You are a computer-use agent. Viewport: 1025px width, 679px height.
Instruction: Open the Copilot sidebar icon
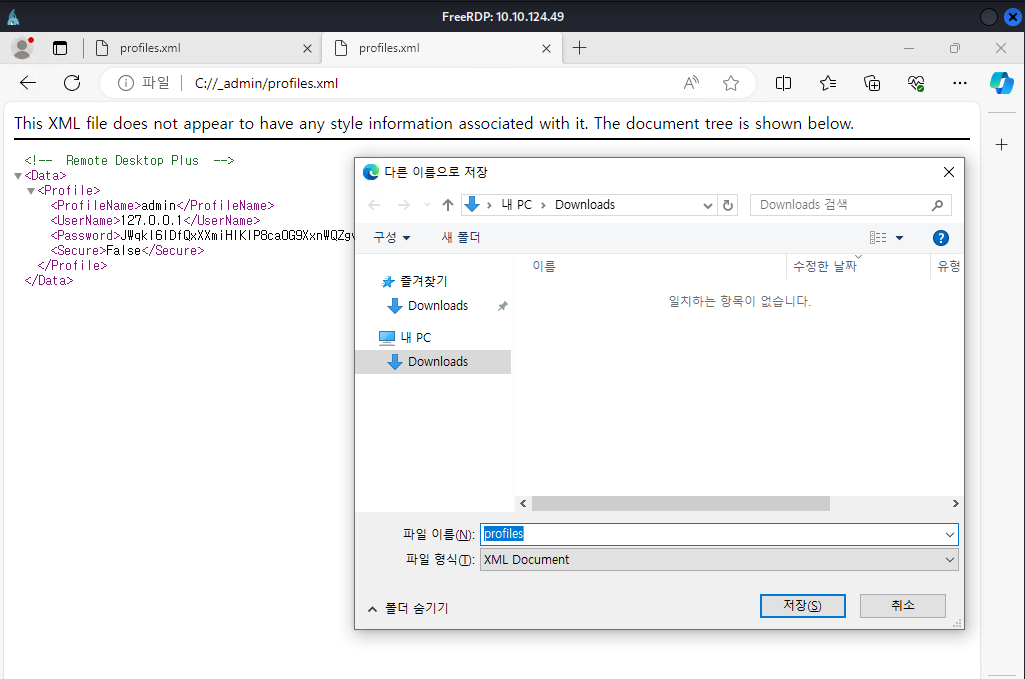(1001, 83)
